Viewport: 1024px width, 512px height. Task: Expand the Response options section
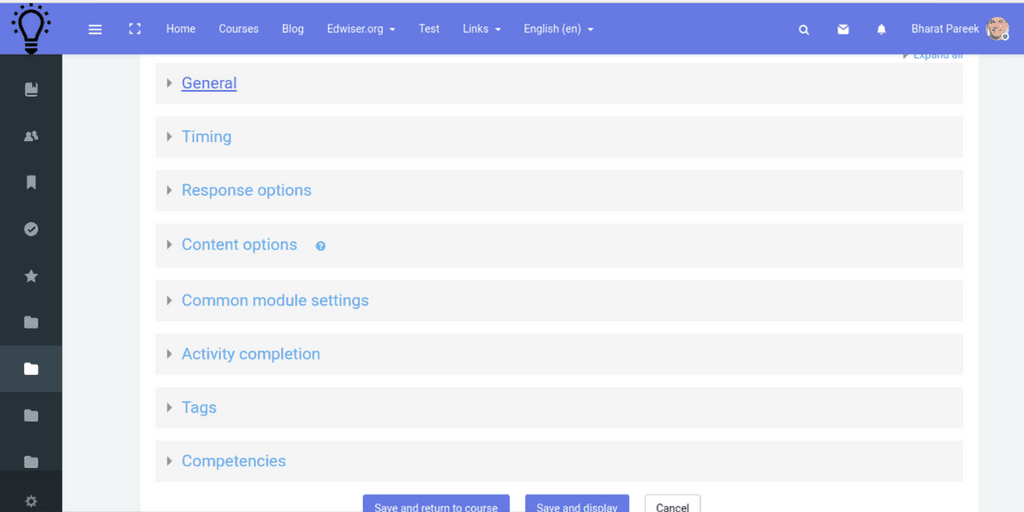246,190
